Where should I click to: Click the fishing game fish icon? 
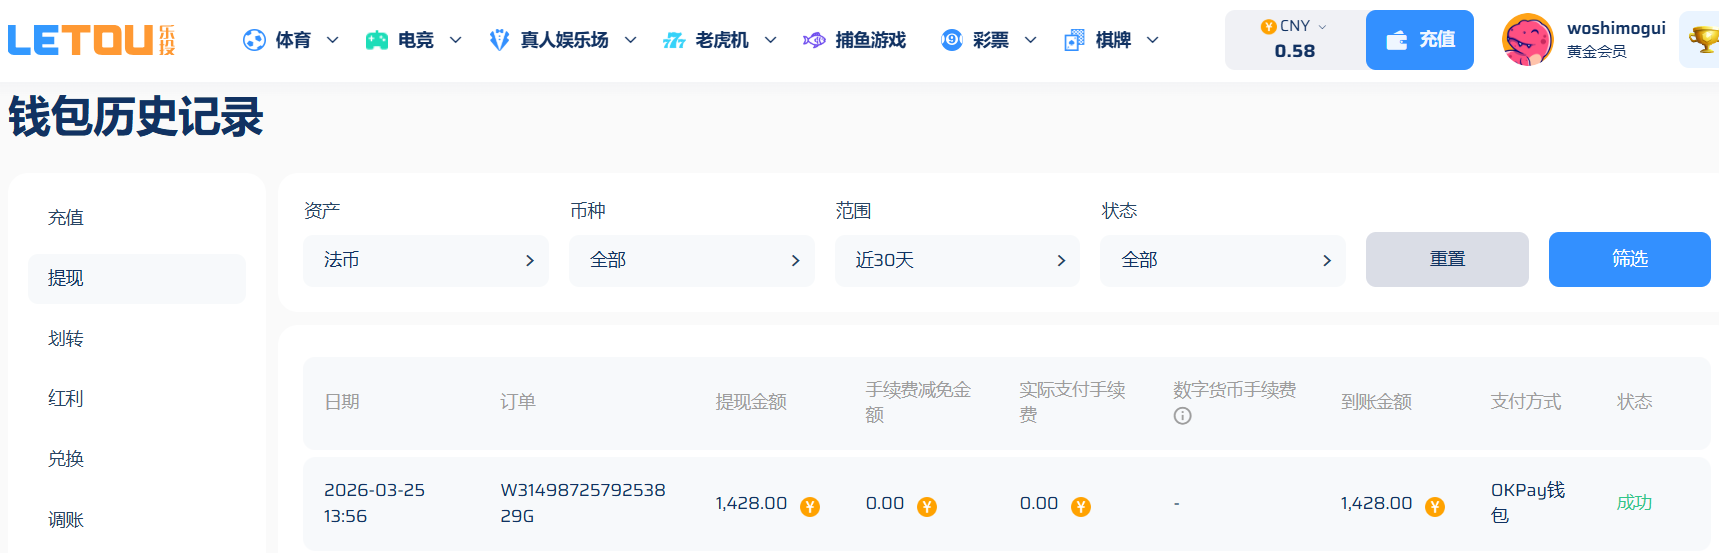pyautogui.click(x=814, y=40)
